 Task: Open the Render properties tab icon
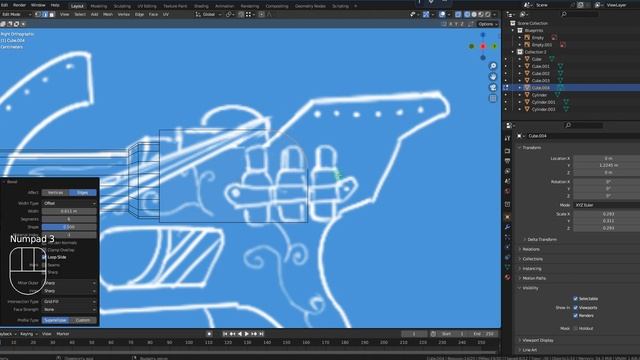507,151
